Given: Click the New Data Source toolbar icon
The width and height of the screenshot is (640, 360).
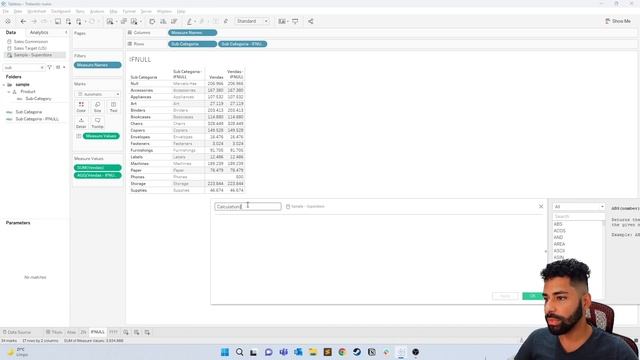Looking at the screenshot, I should click(x=68, y=21).
